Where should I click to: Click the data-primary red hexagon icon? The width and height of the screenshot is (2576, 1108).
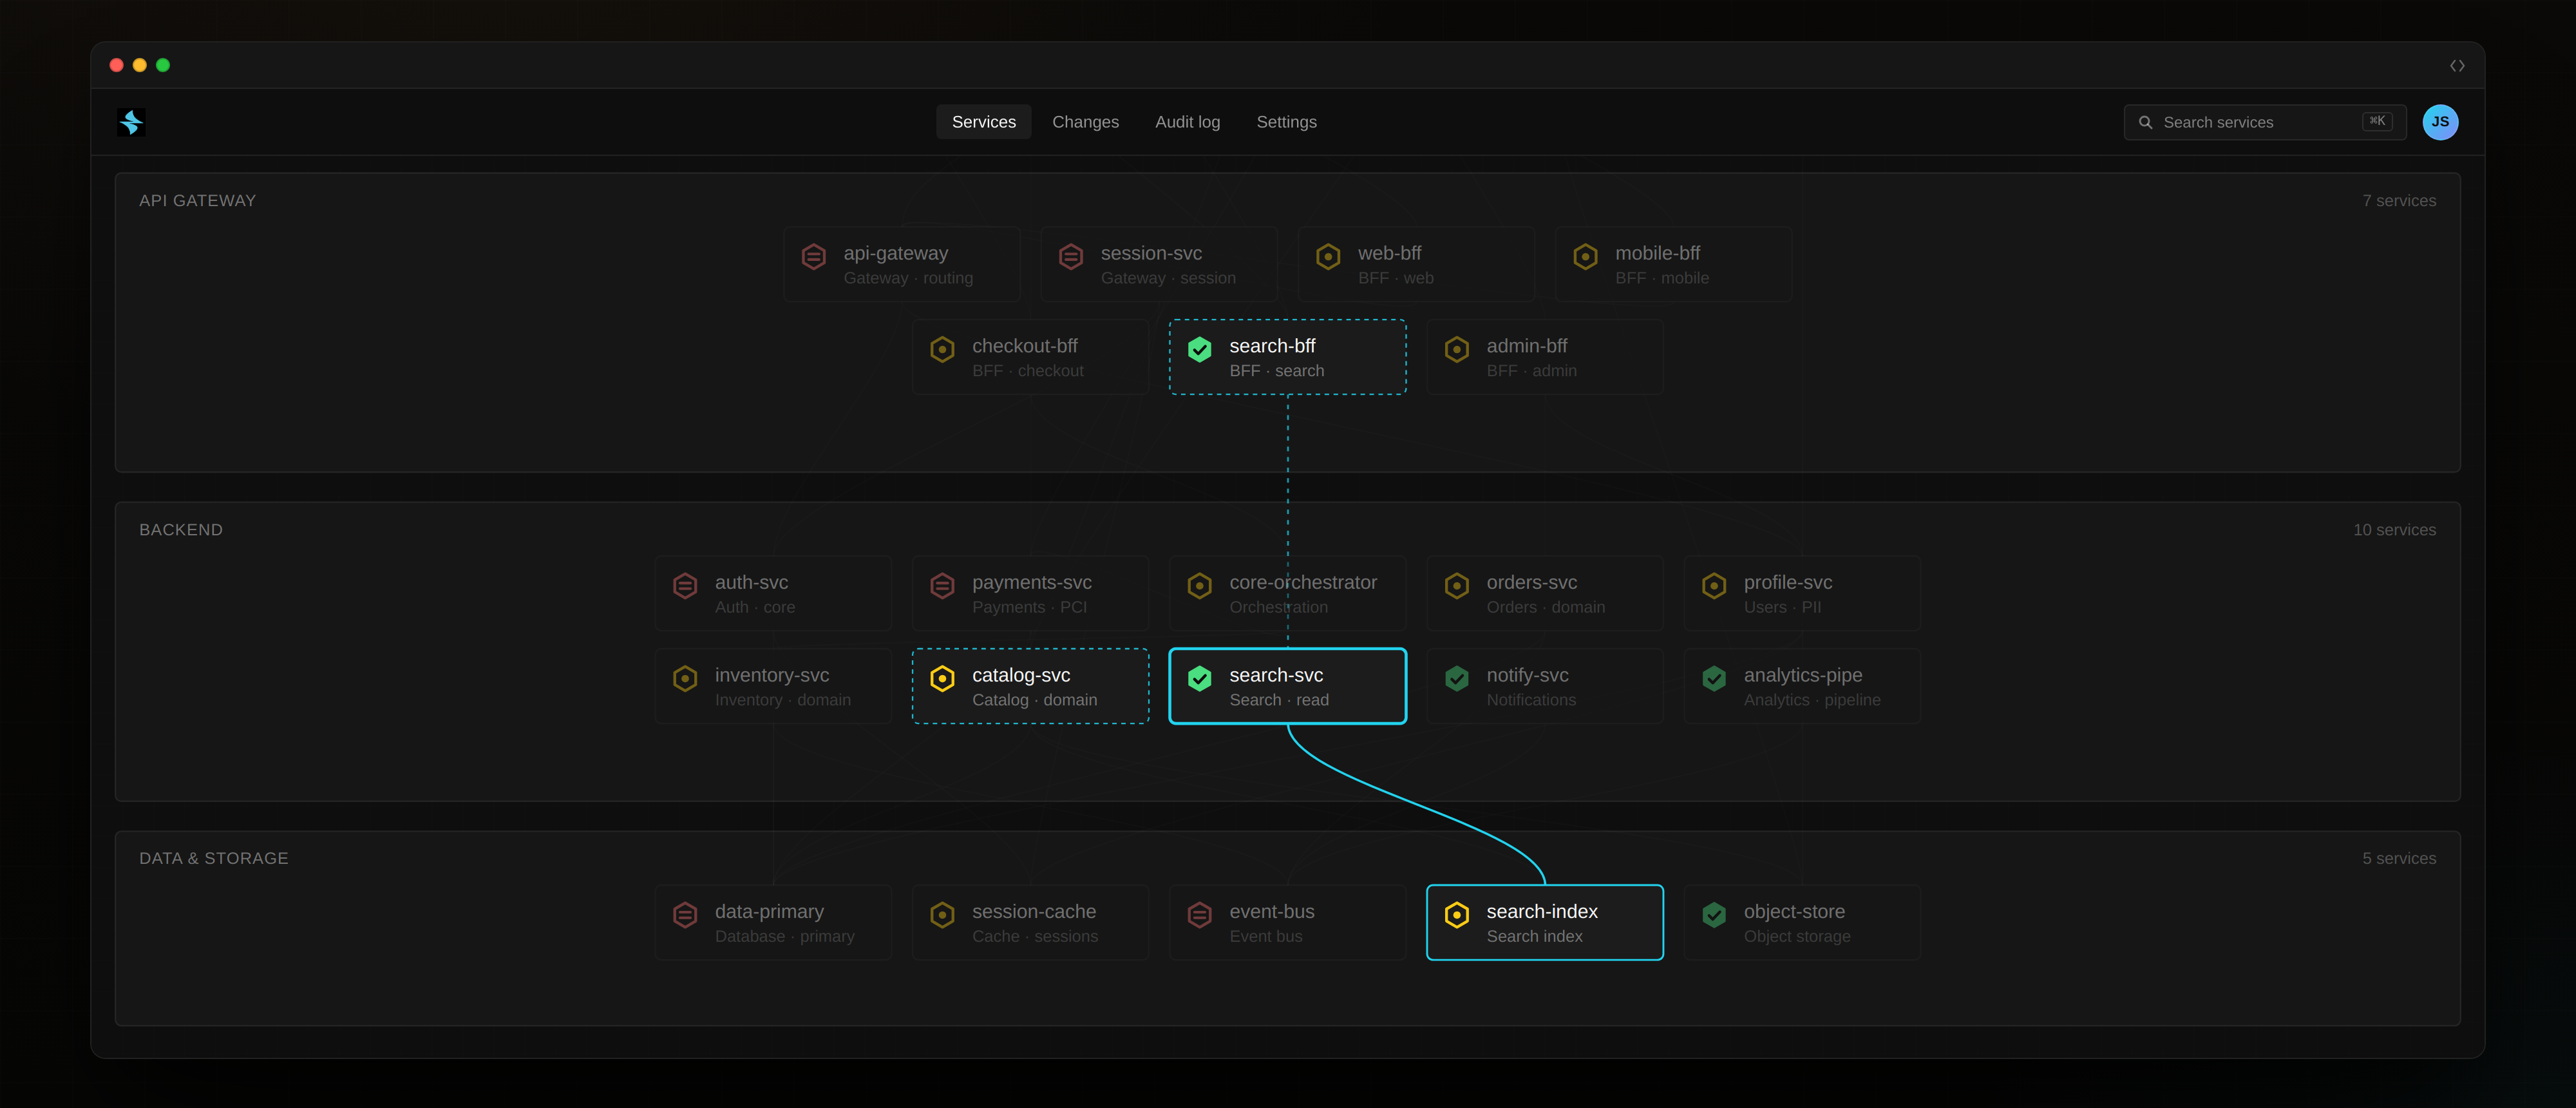(685, 915)
